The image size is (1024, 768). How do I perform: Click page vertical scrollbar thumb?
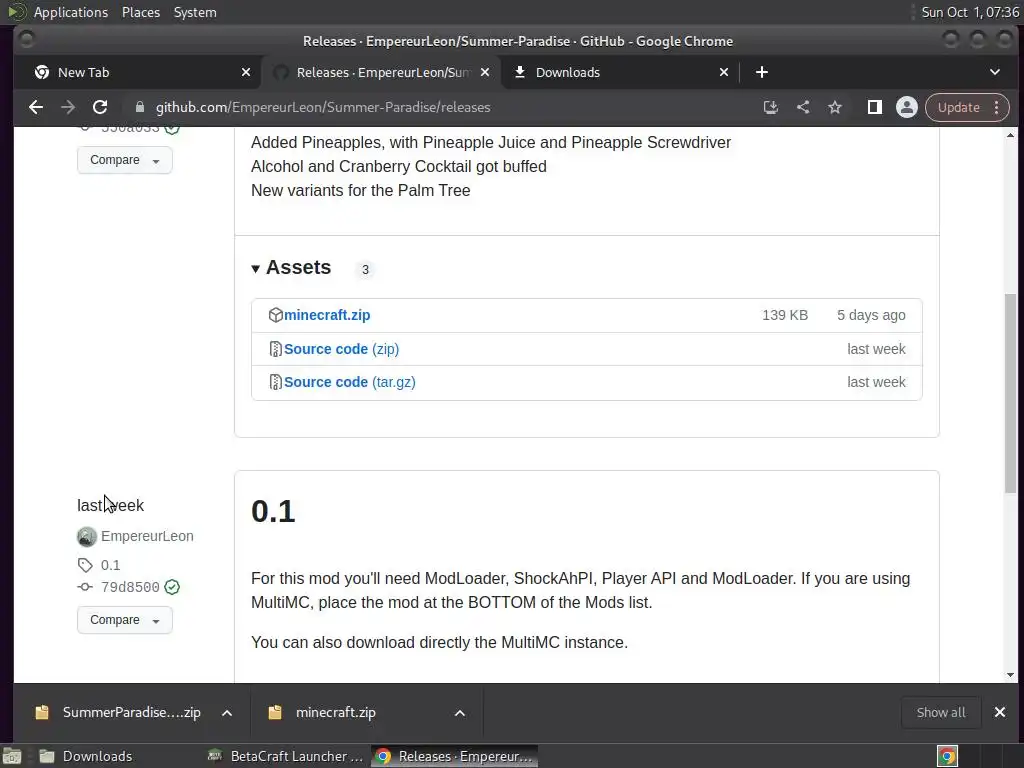[1010, 393]
